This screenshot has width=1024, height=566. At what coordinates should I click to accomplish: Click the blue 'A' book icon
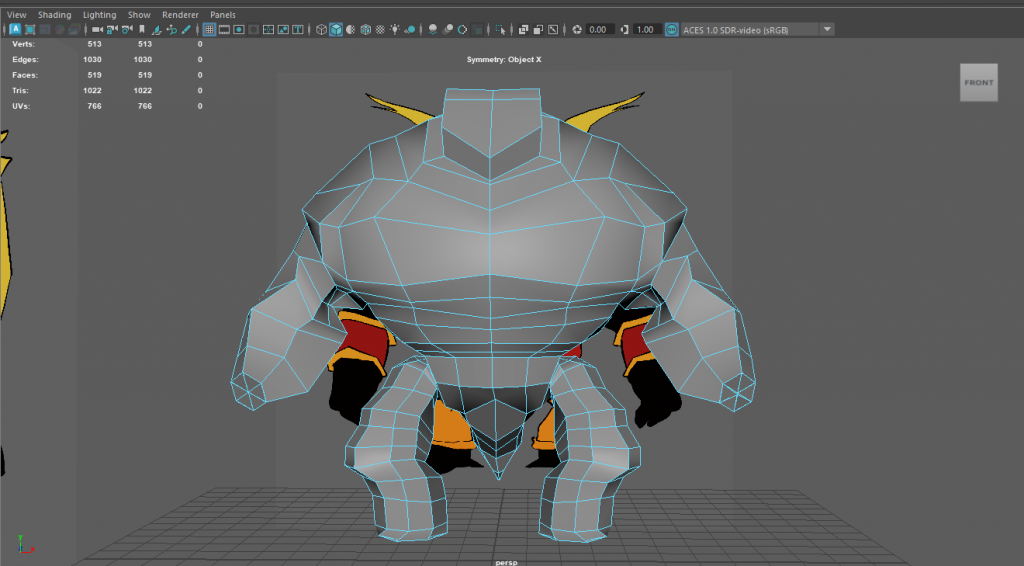[x=16, y=29]
